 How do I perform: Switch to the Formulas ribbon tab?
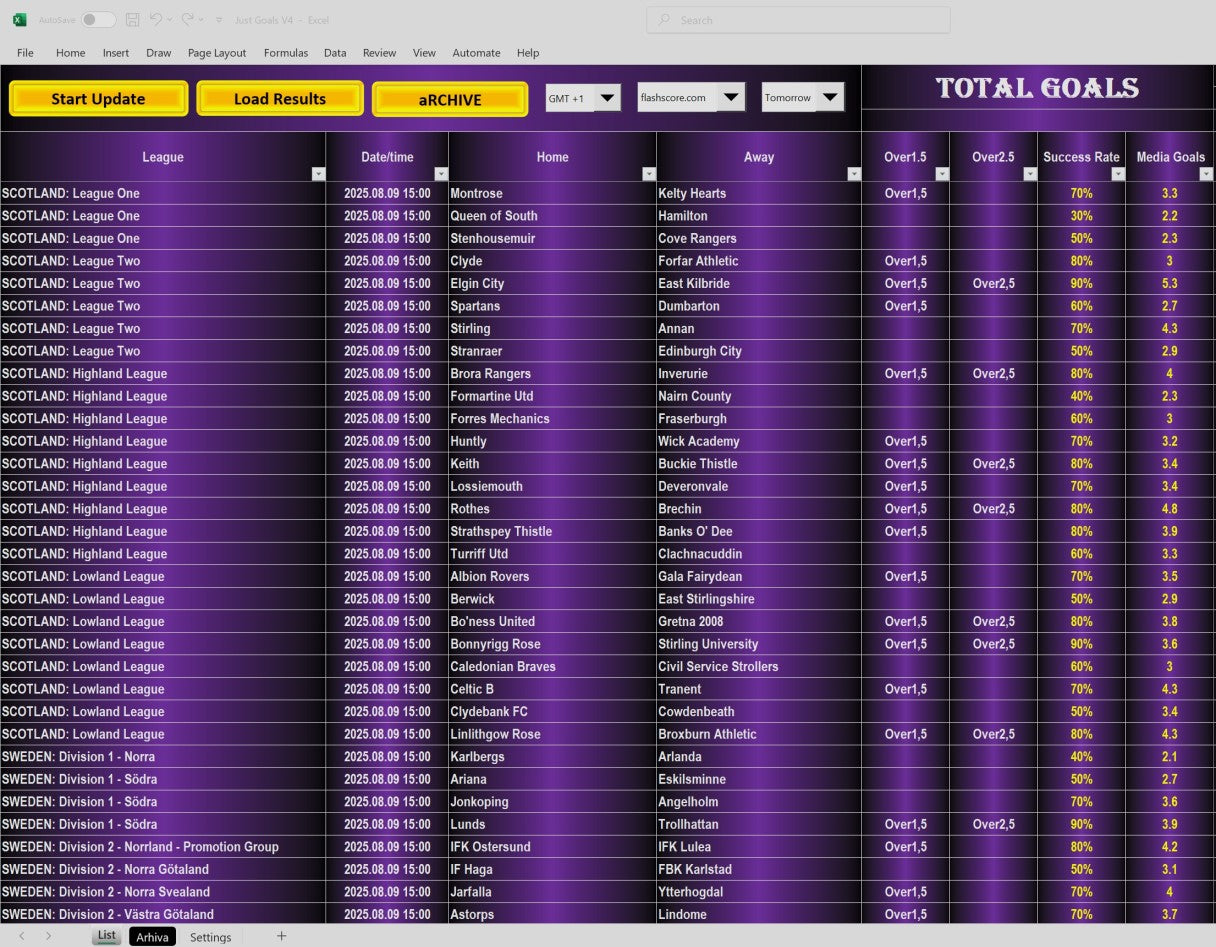[287, 53]
